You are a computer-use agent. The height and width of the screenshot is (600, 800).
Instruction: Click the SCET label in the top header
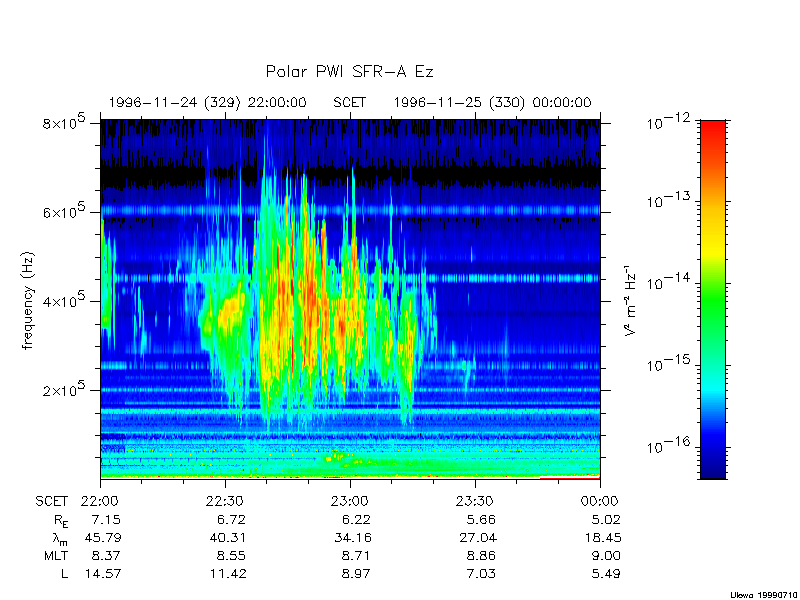(349, 103)
